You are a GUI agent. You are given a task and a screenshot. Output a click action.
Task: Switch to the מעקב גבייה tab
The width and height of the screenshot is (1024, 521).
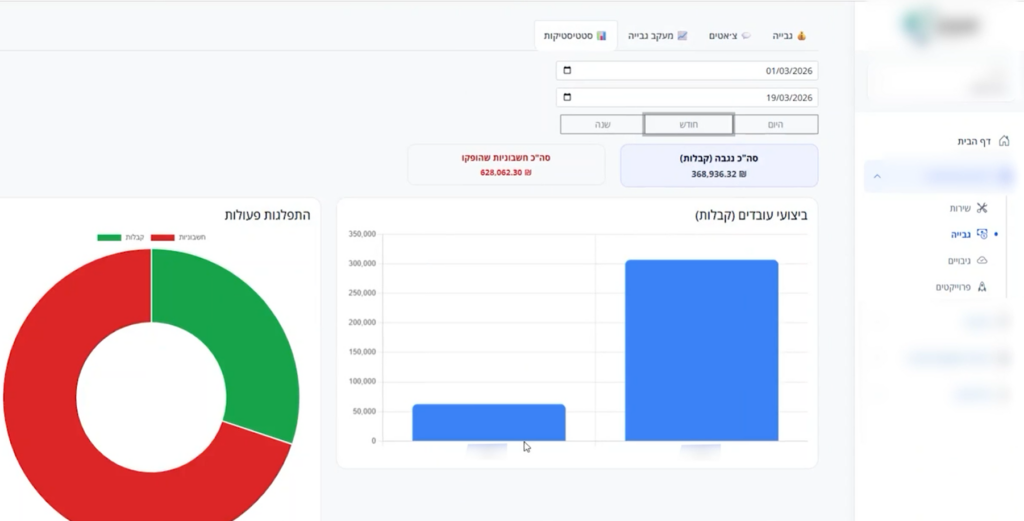tap(657, 36)
